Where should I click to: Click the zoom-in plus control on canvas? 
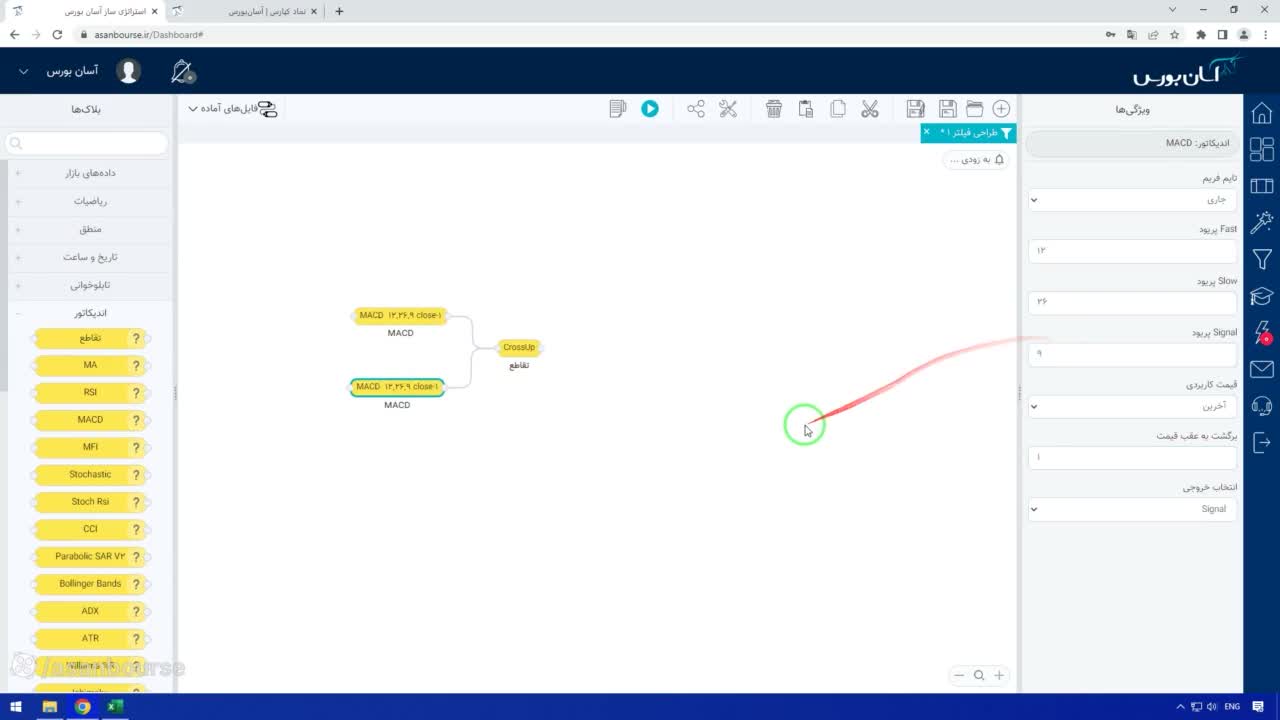998,675
